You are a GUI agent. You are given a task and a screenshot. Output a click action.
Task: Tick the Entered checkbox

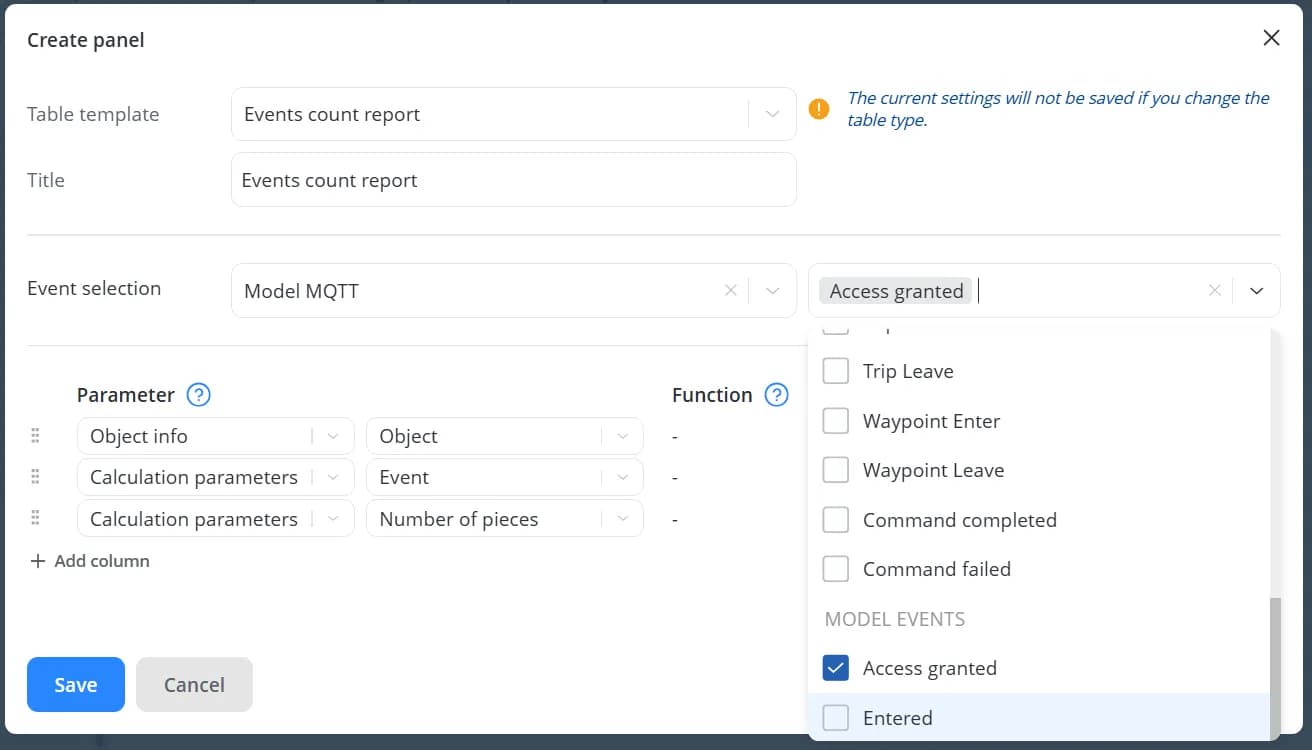coord(835,718)
